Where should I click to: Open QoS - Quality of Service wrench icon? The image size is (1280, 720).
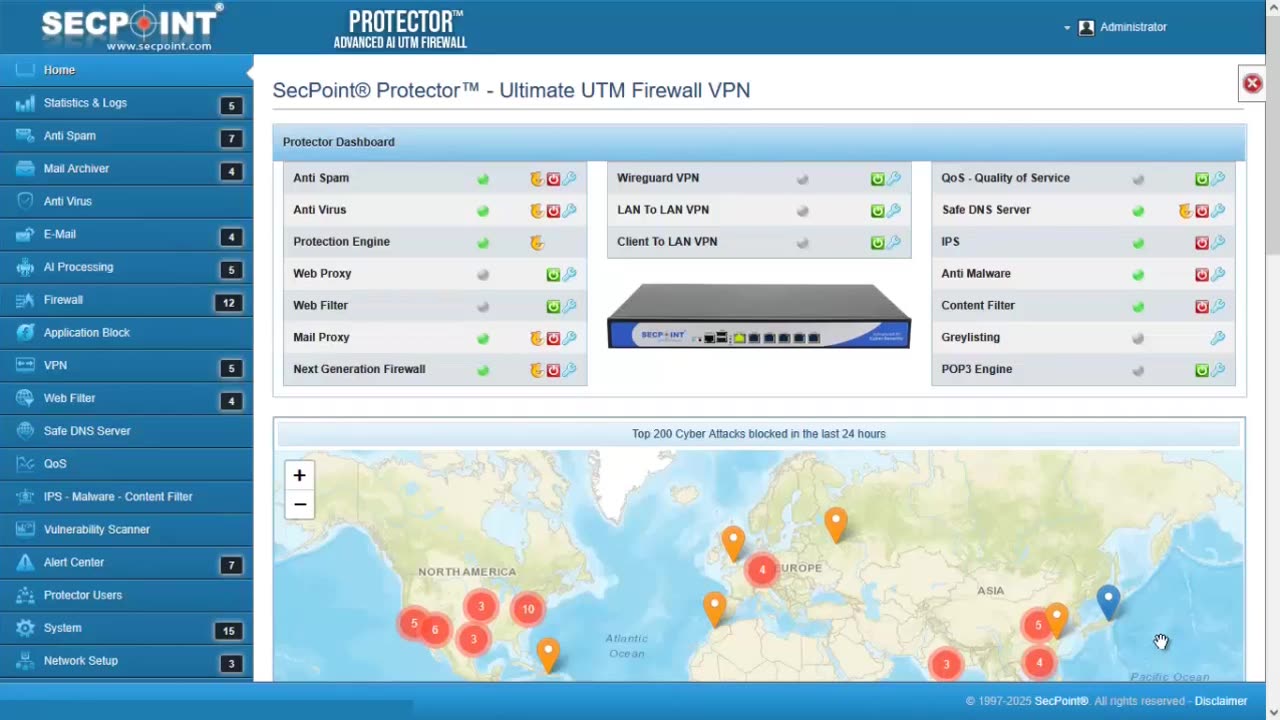point(1218,179)
